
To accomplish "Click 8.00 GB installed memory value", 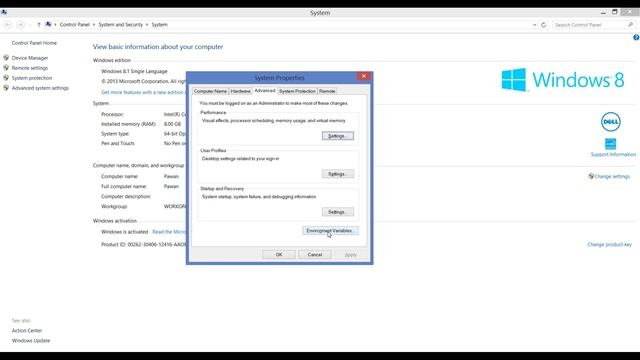I will (x=172, y=124).
